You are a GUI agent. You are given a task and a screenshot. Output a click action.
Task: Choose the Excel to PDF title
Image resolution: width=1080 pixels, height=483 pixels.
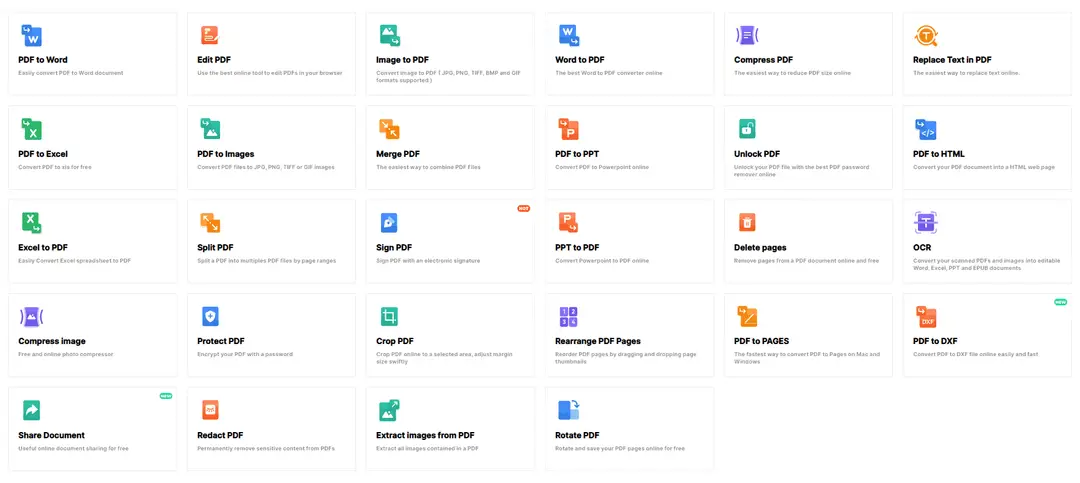43,247
